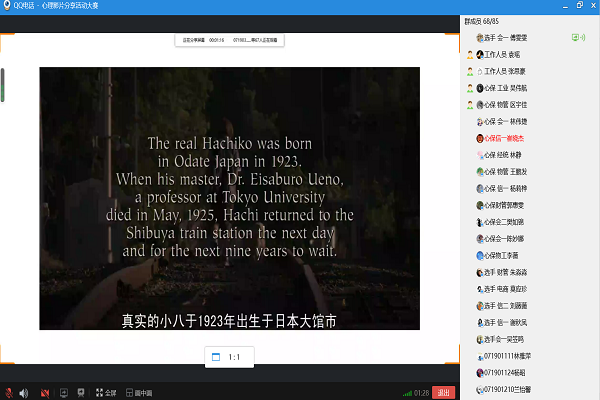Select the red-highlighted 心保信一 member name
The height and width of the screenshot is (400, 600).
[x=504, y=139]
